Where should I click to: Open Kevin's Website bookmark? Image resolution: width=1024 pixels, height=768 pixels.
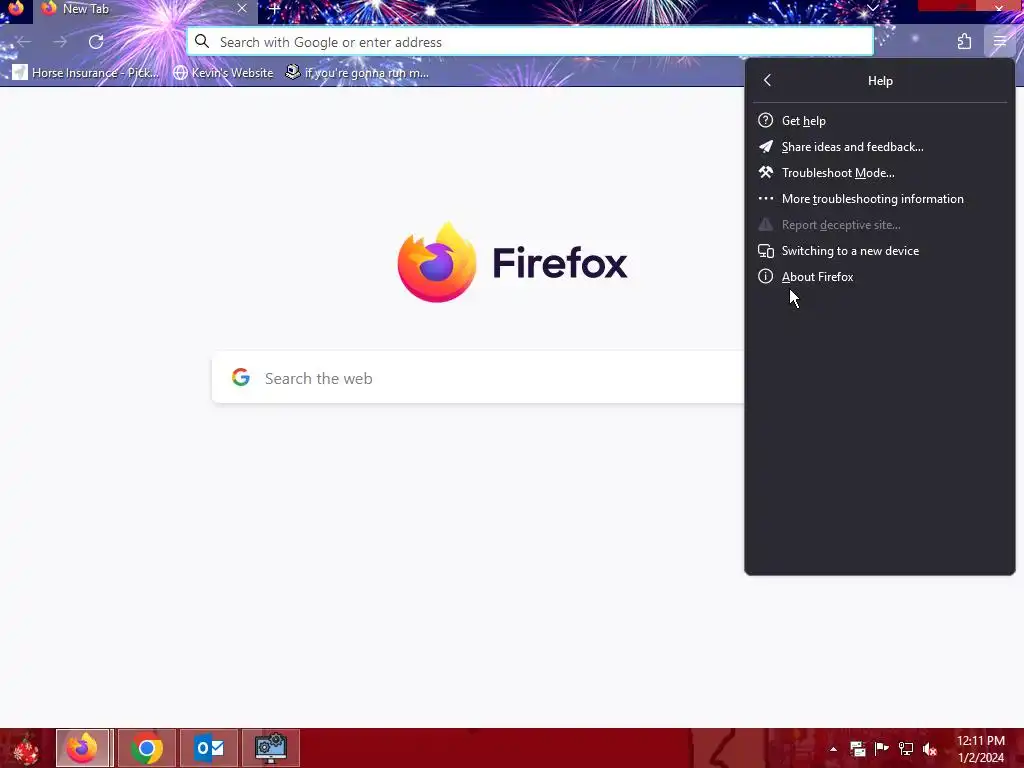tap(223, 72)
